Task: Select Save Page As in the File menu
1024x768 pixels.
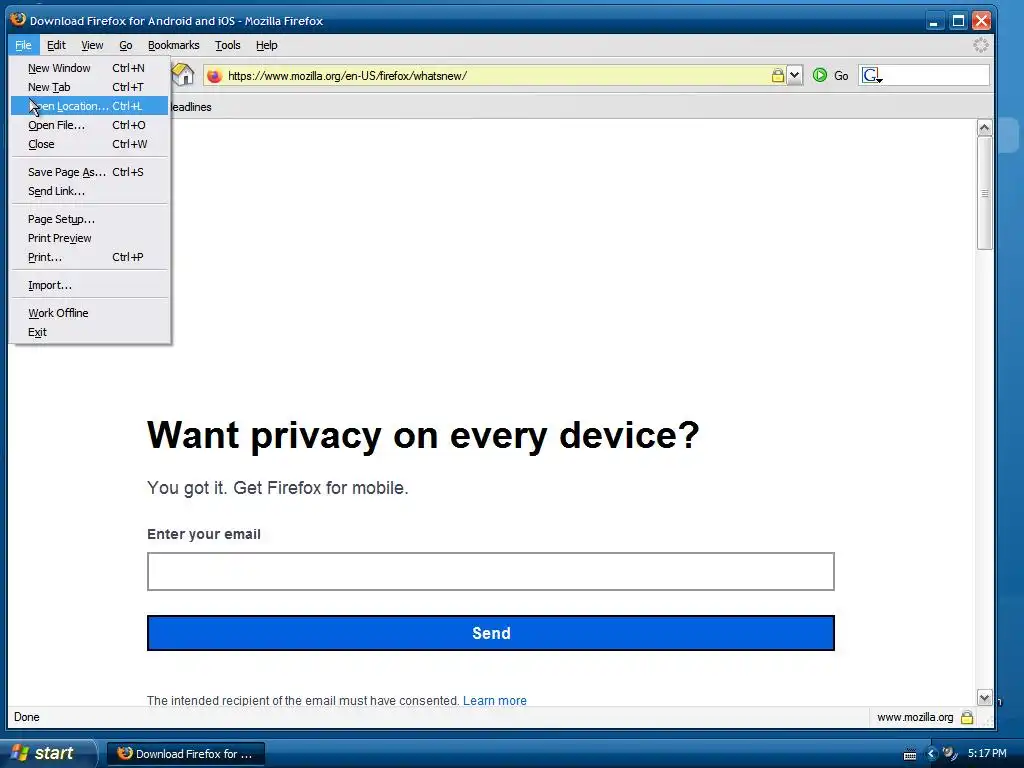Action: click(89, 172)
